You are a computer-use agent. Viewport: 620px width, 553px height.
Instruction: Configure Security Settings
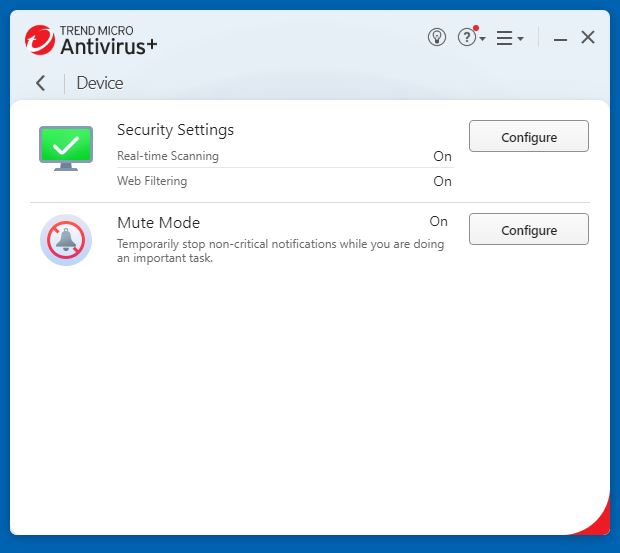[x=529, y=136]
